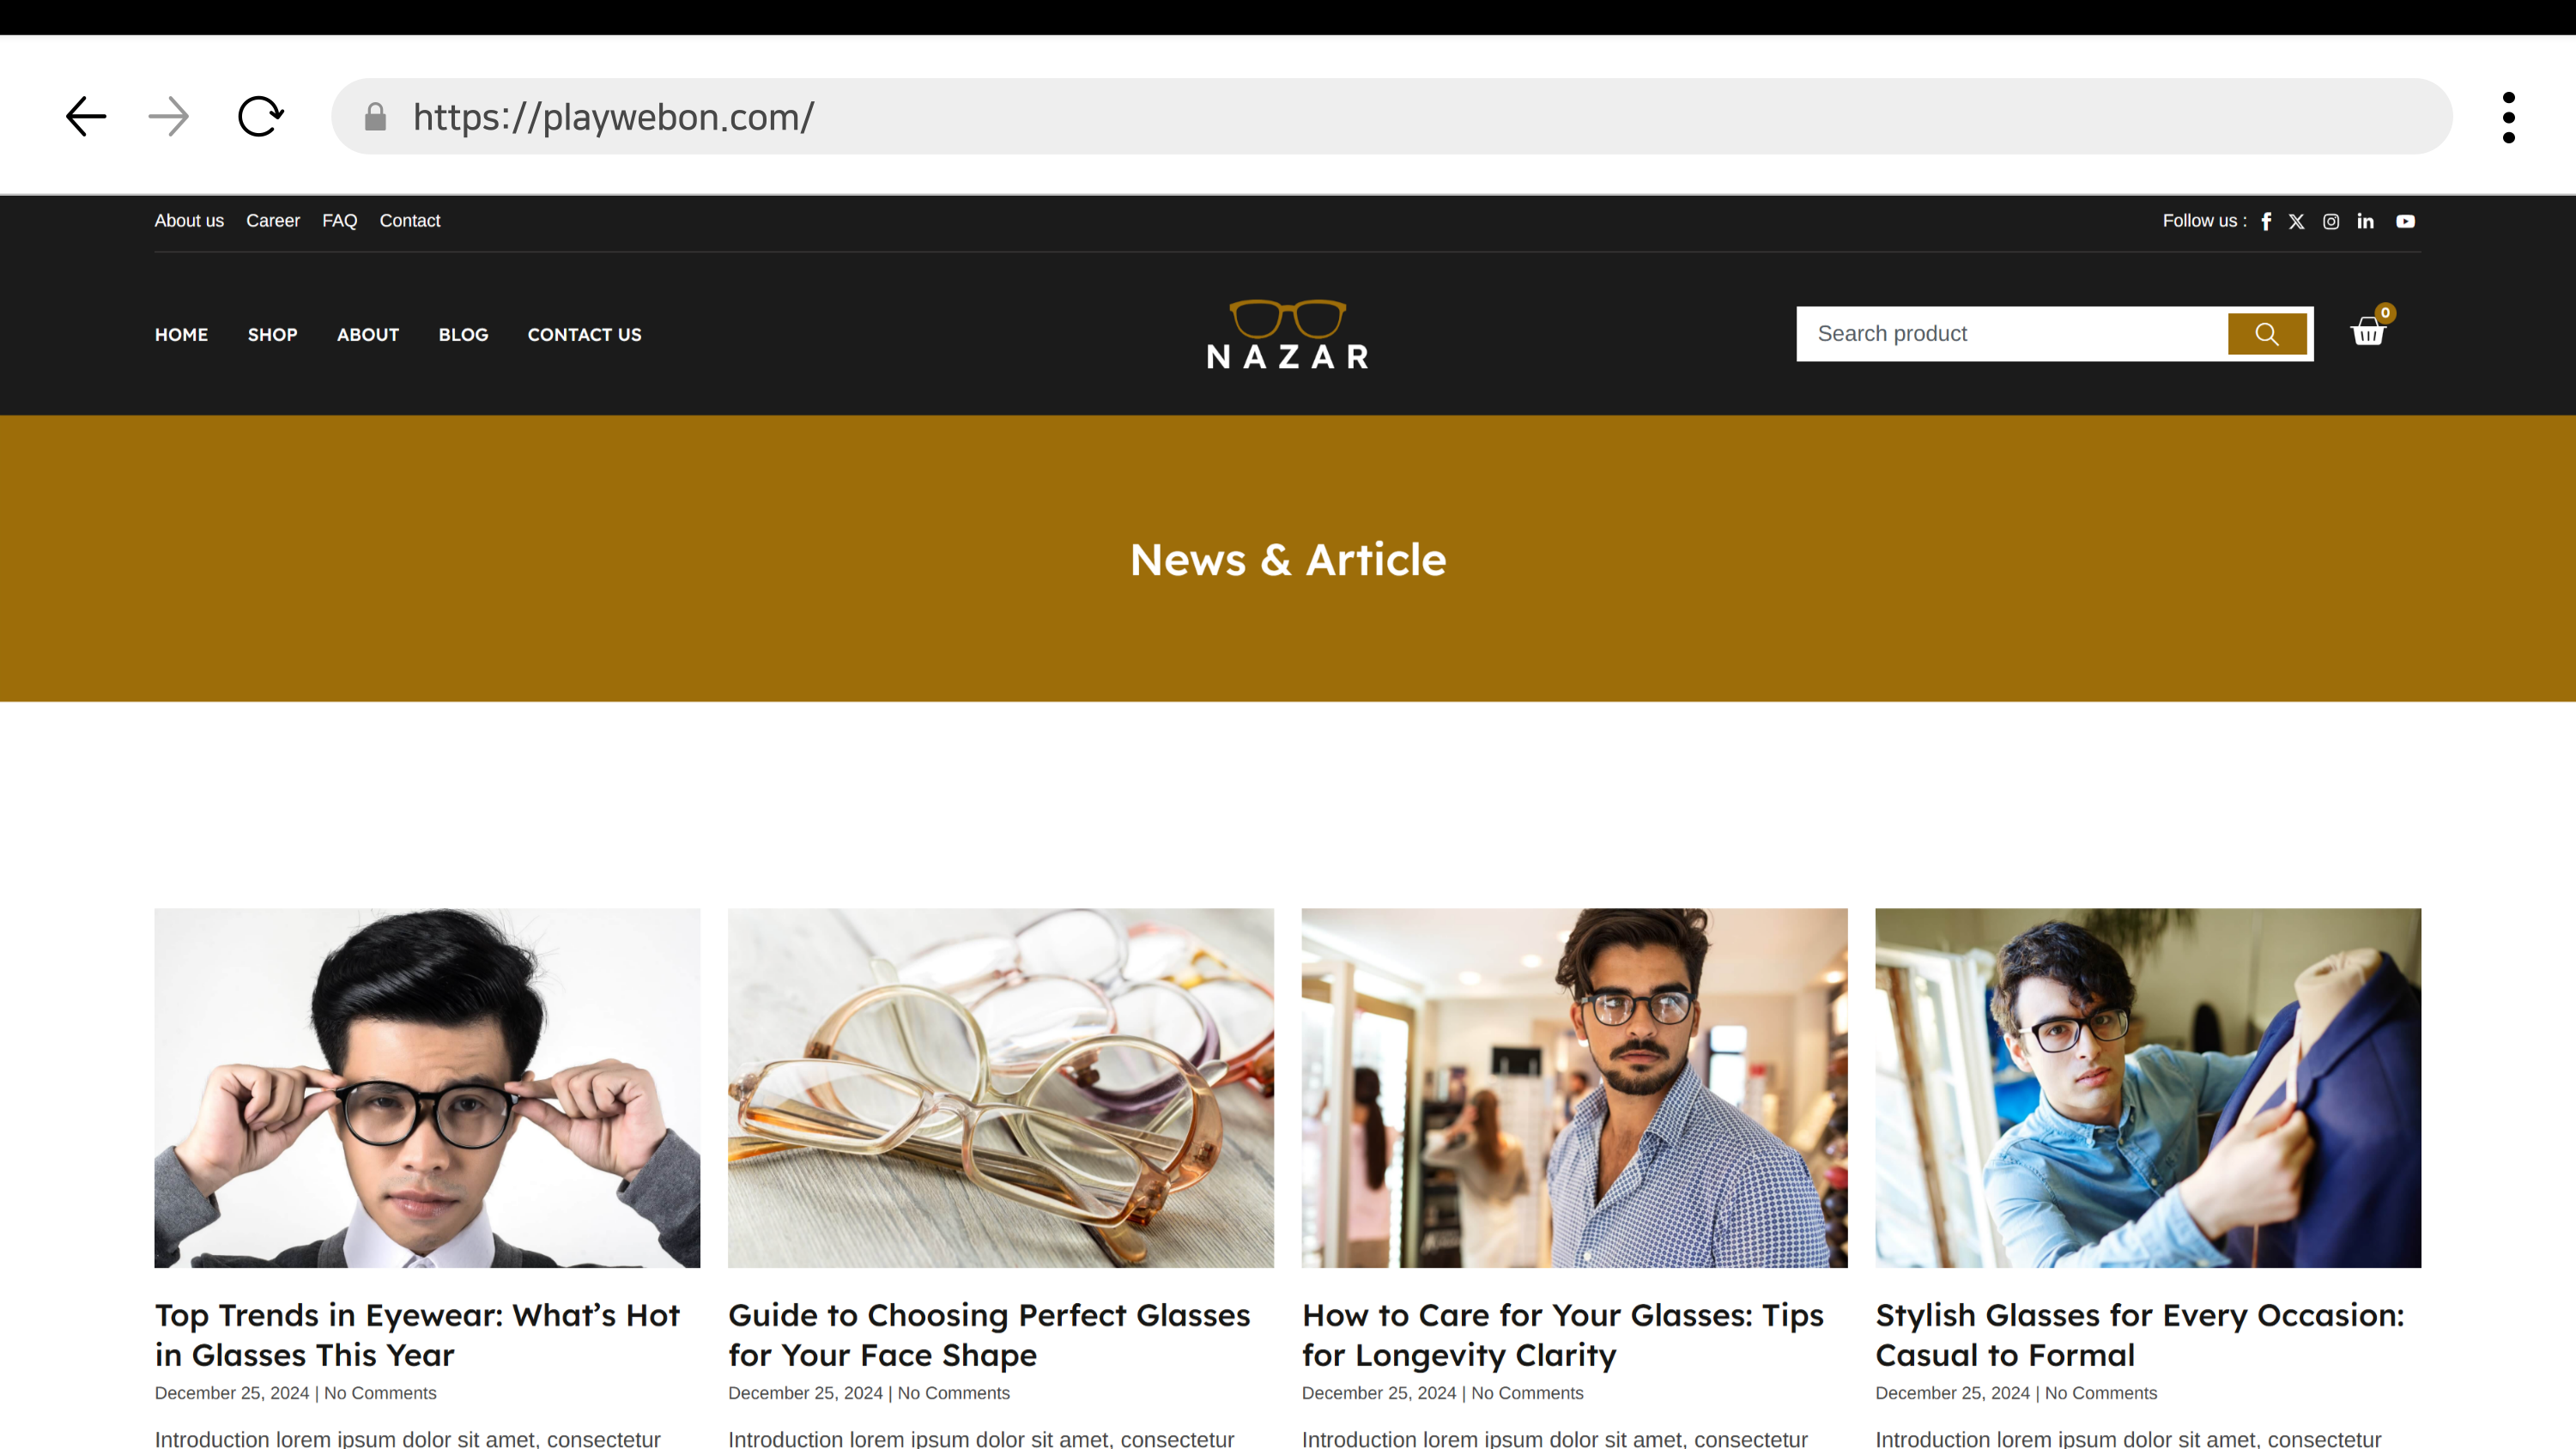Open the Top Trends in Eyewear article title
Viewport: 2576px width, 1449px height.
coord(417,1334)
